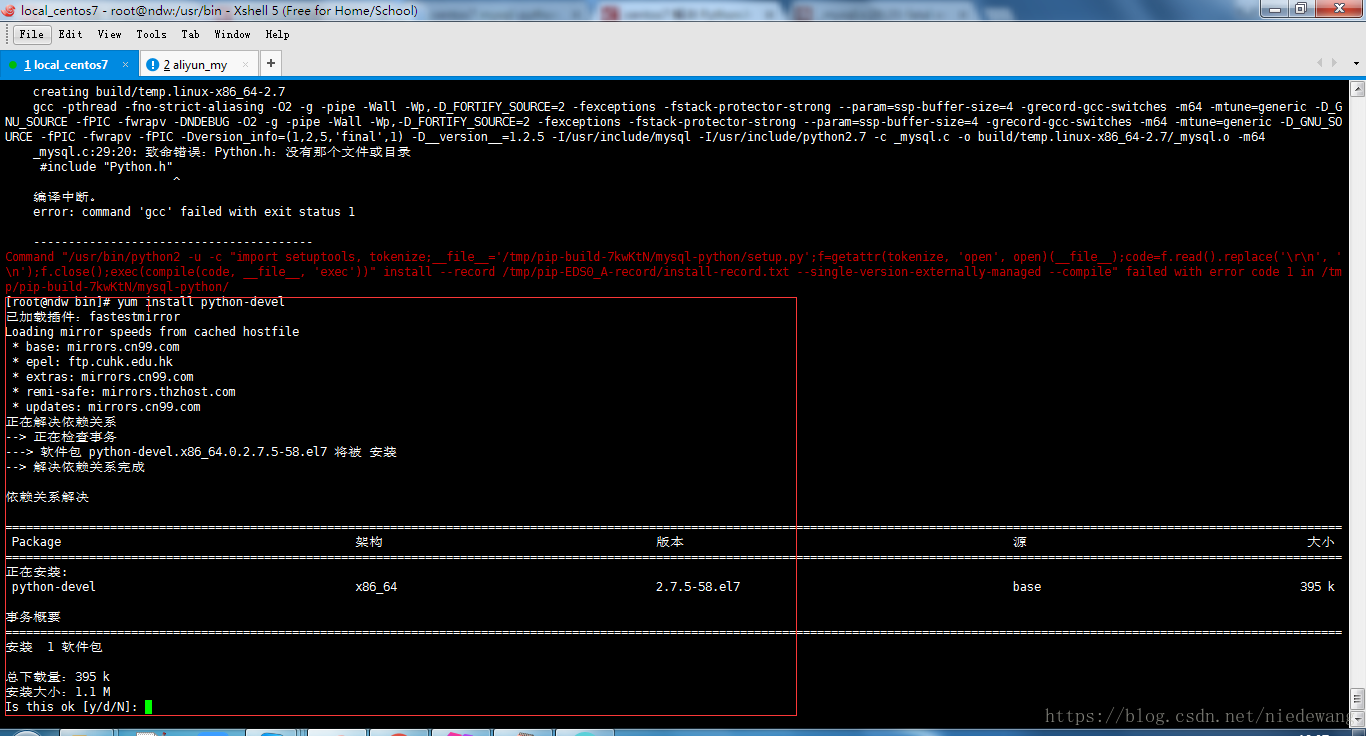This screenshot has height=736, width=1366.
Task: Click the 'x86_64' architecture value
Action: click(376, 587)
